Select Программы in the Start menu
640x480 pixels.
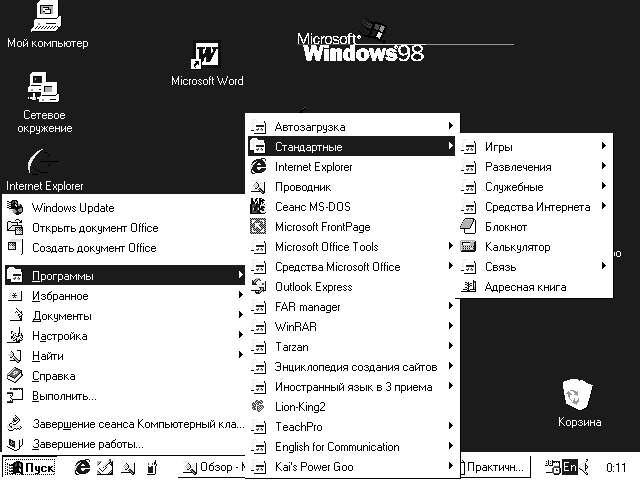125,276
